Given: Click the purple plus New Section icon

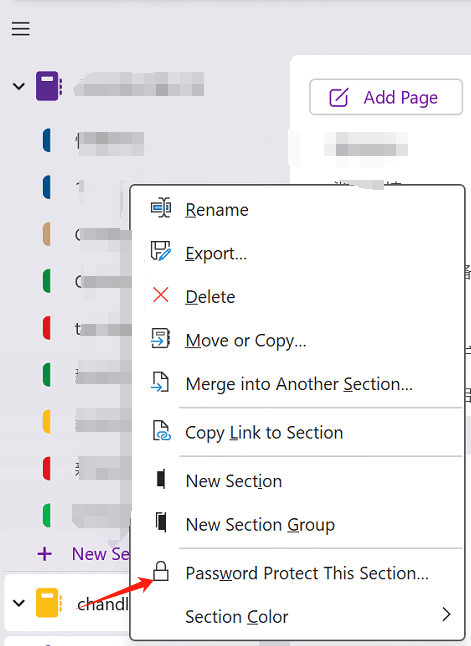Looking at the screenshot, I should coord(45,554).
